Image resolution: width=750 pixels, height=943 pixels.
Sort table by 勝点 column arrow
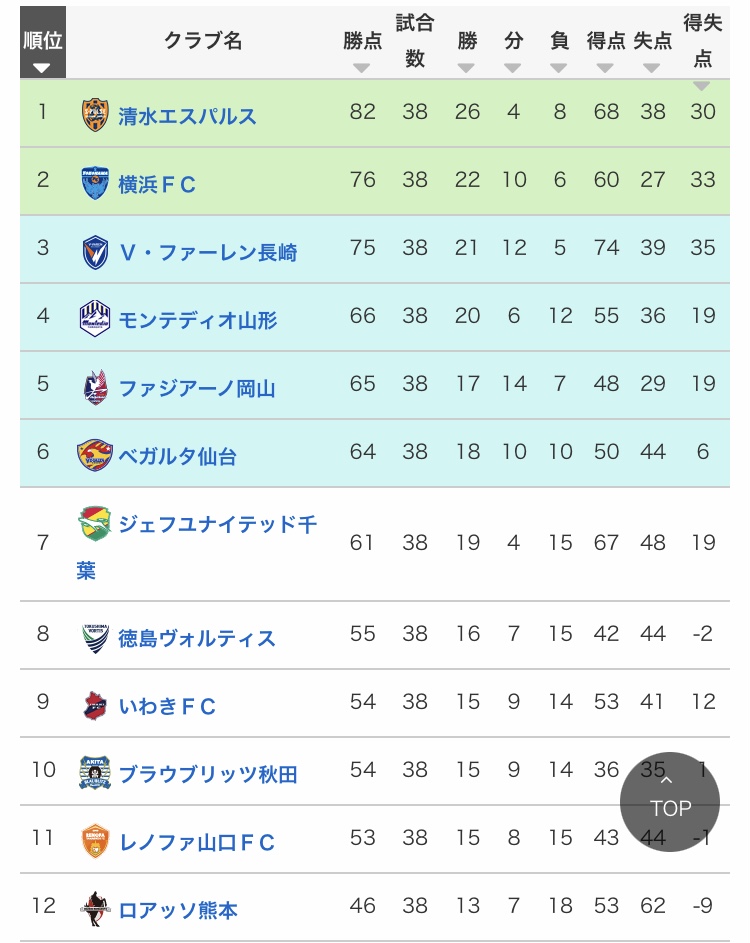pos(362,68)
